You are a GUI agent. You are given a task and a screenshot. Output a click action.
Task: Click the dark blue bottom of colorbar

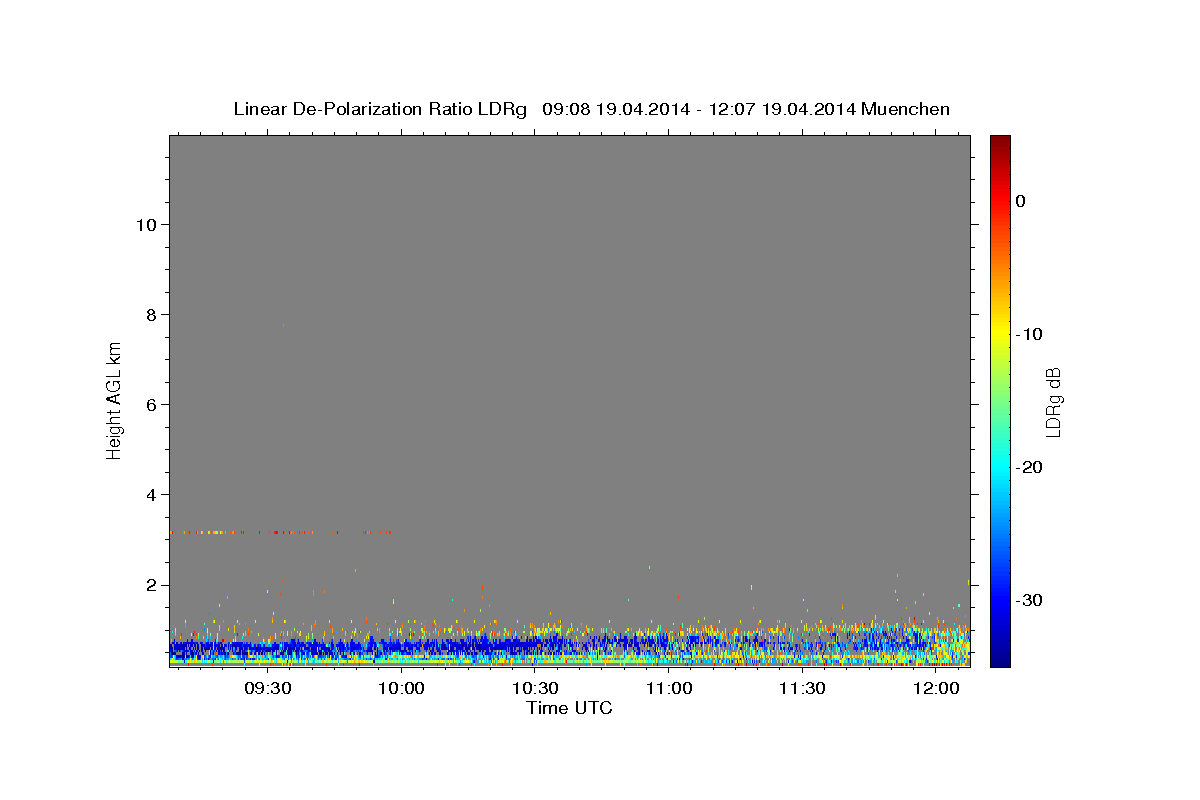tap(1000, 655)
